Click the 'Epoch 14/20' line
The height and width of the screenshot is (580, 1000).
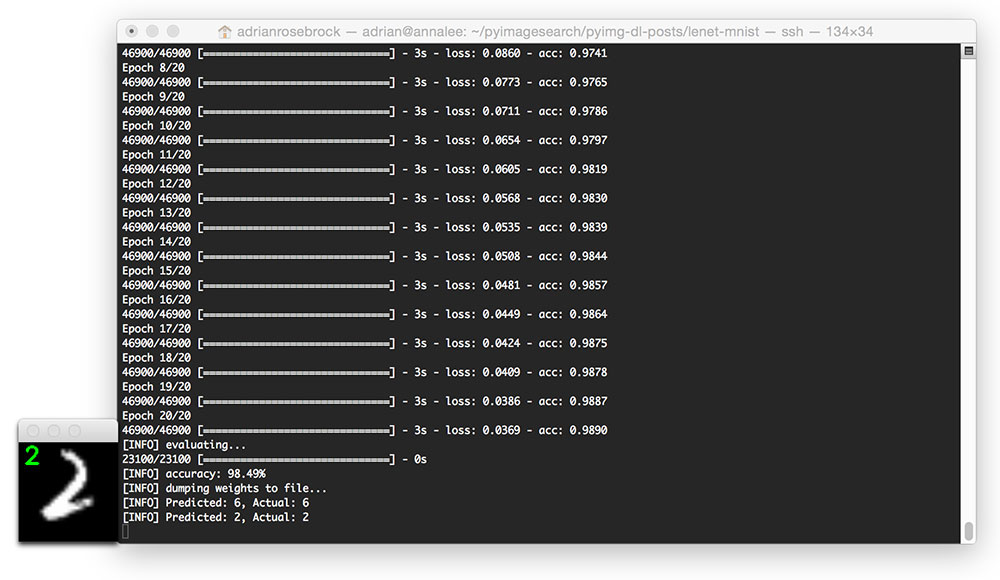(x=156, y=242)
